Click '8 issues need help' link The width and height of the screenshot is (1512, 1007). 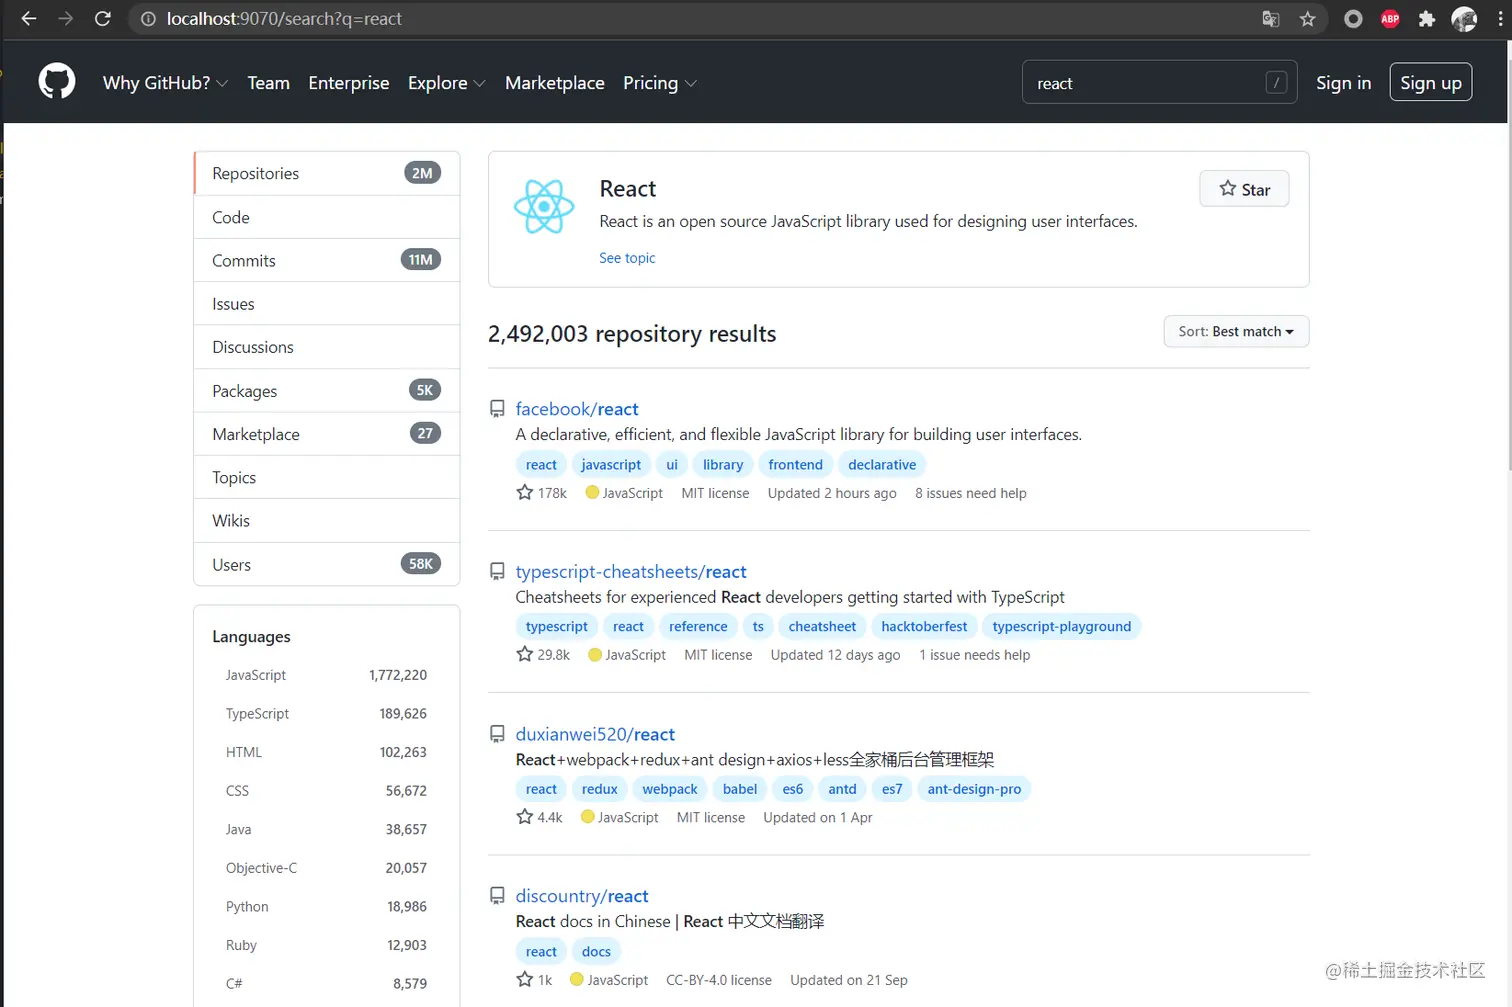[971, 493]
